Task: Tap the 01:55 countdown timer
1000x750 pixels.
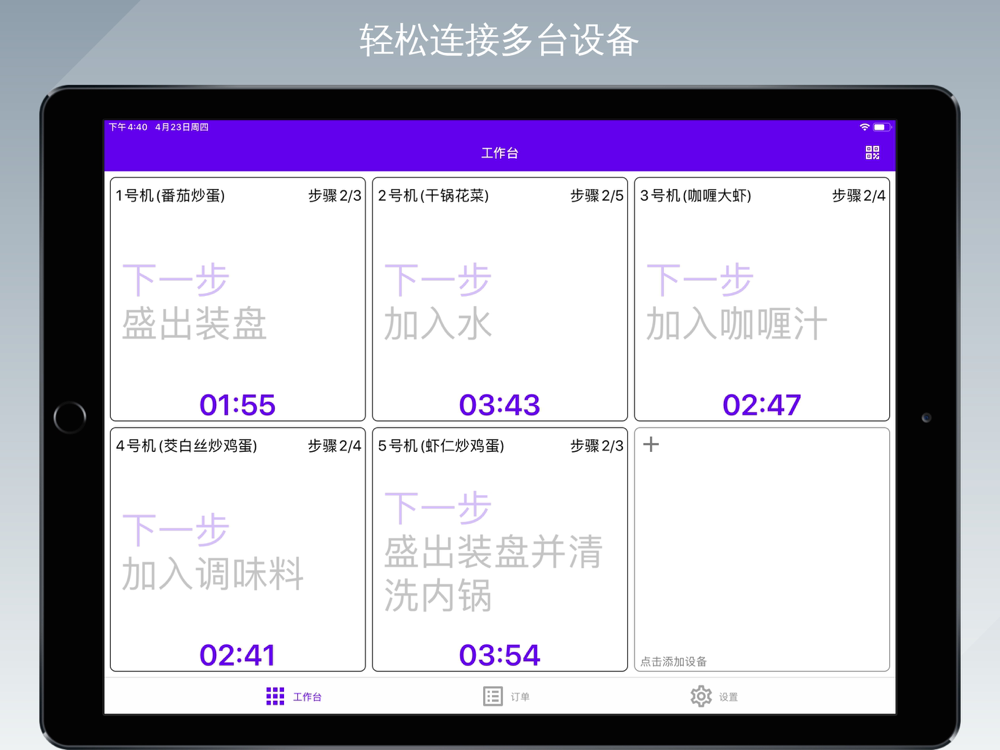Action: (237, 405)
